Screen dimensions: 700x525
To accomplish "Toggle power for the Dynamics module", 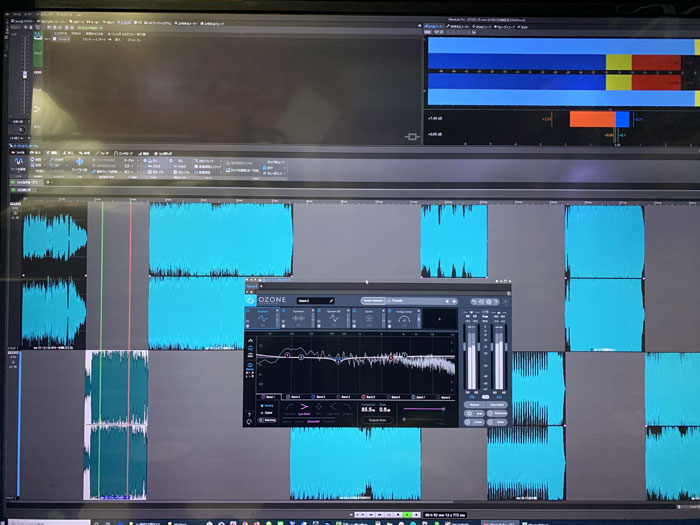I will pyautogui.click(x=283, y=311).
